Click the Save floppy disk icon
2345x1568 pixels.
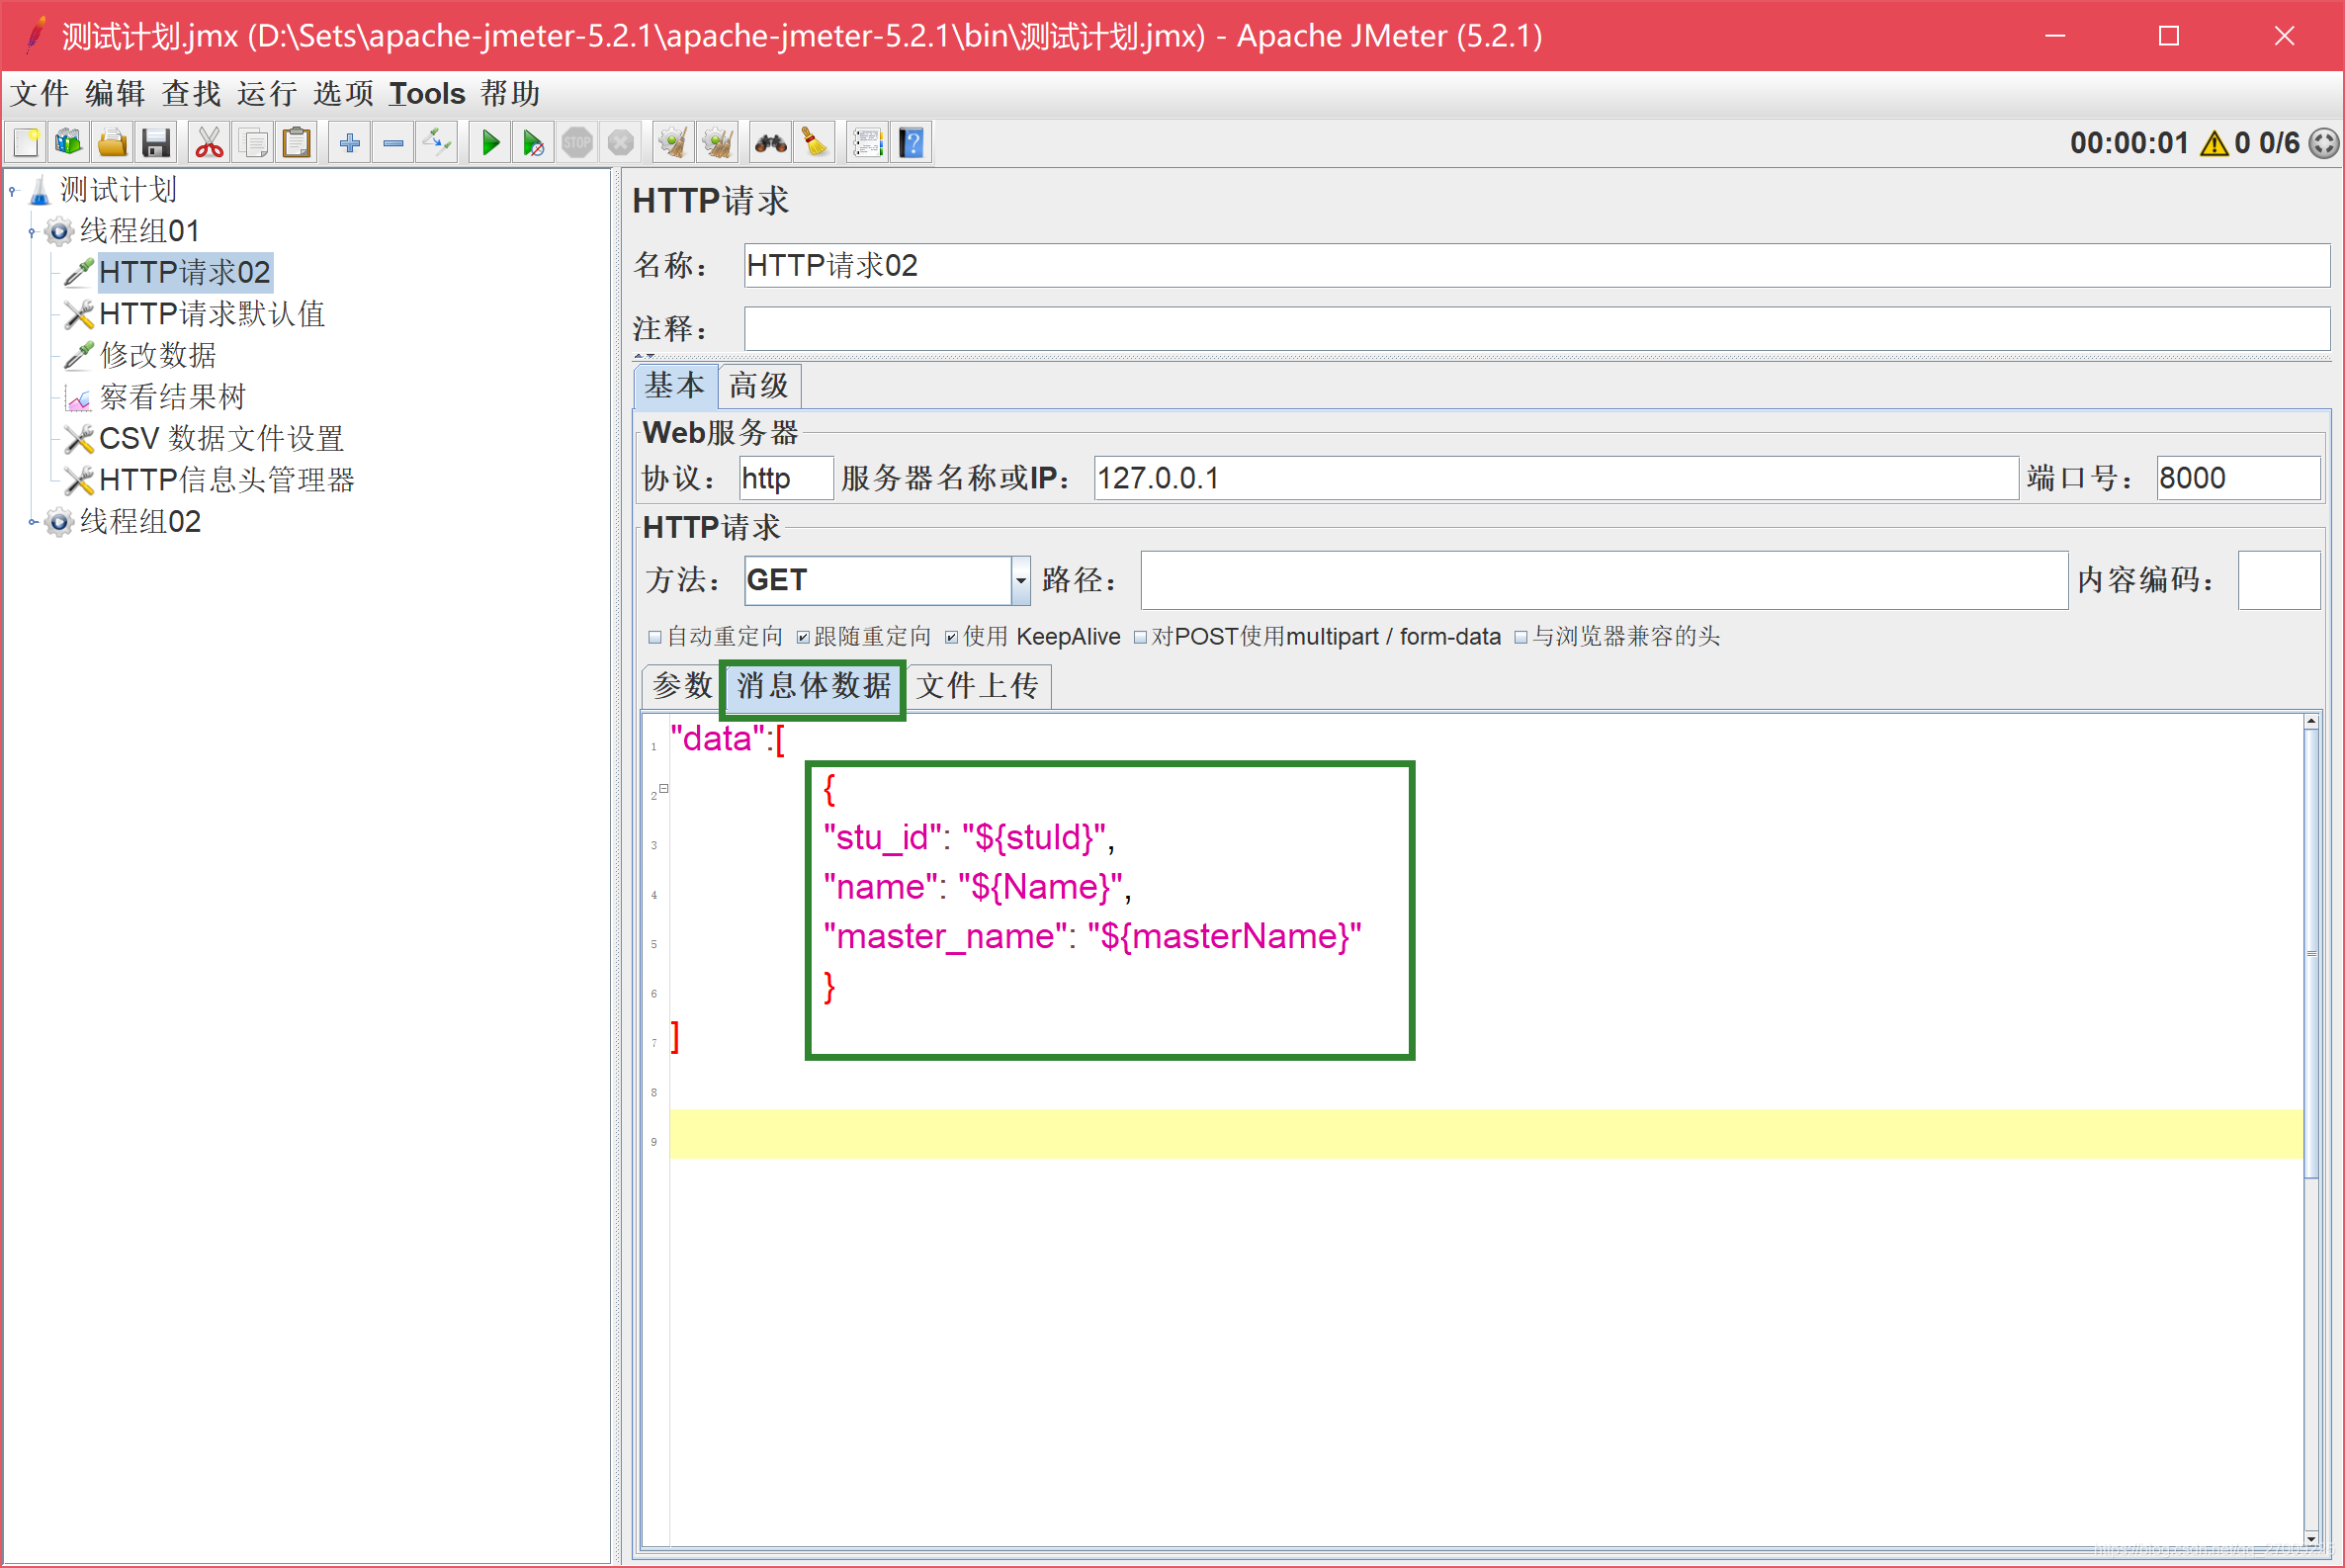(x=156, y=143)
